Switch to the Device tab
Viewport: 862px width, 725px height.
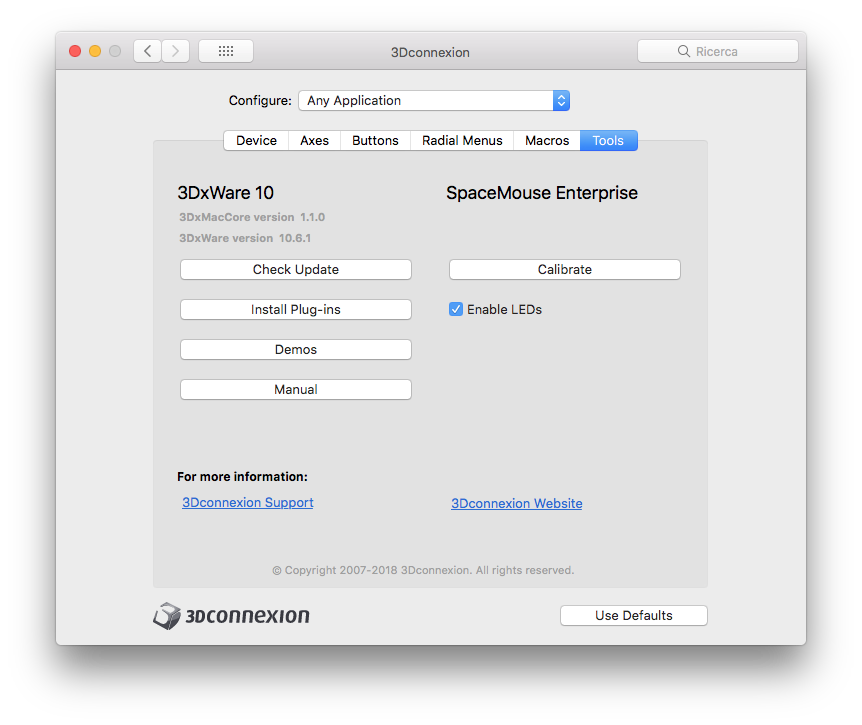[256, 141]
